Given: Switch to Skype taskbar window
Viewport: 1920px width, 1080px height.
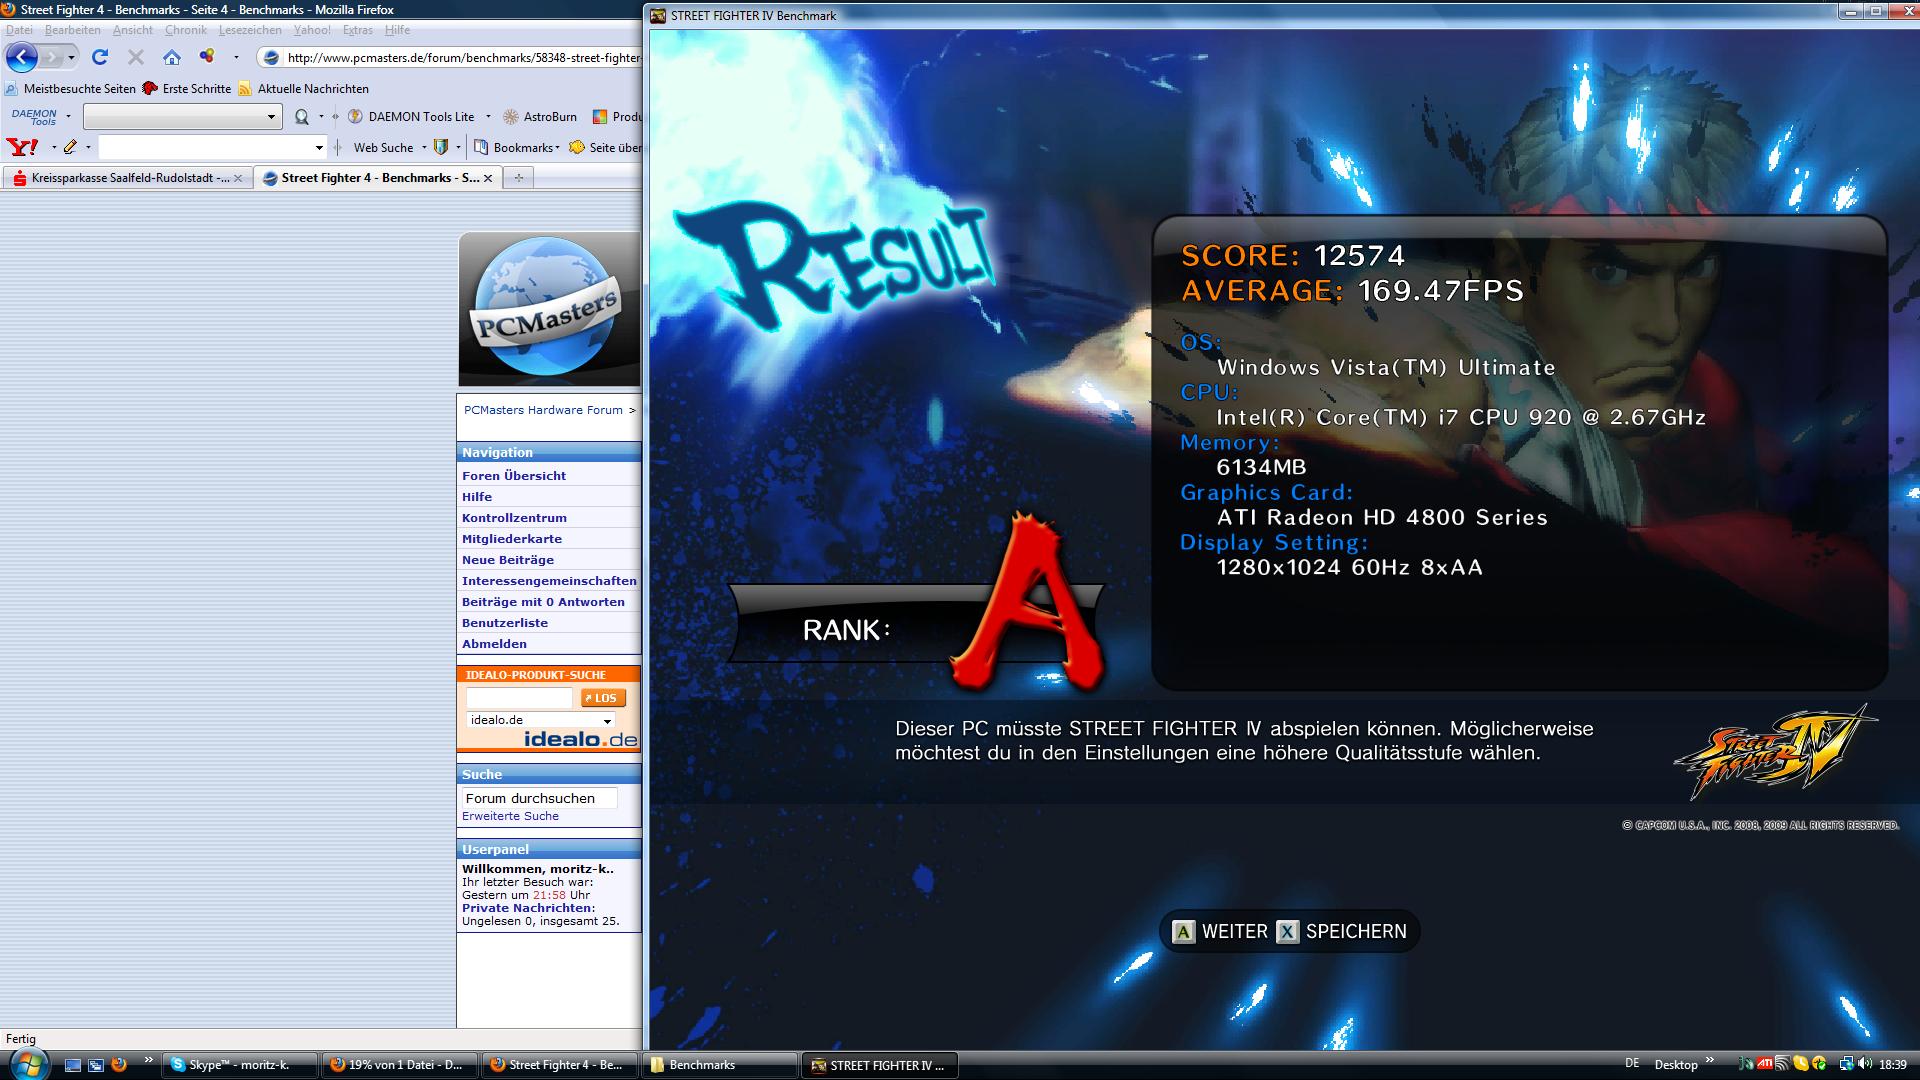Looking at the screenshot, I should coord(240,1065).
